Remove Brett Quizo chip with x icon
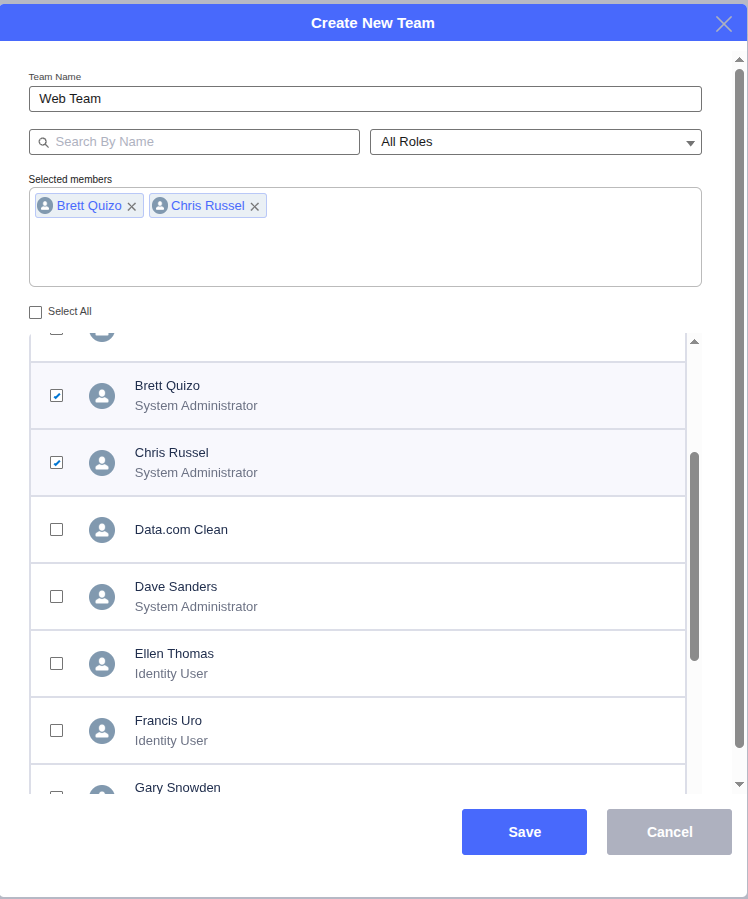 132,207
